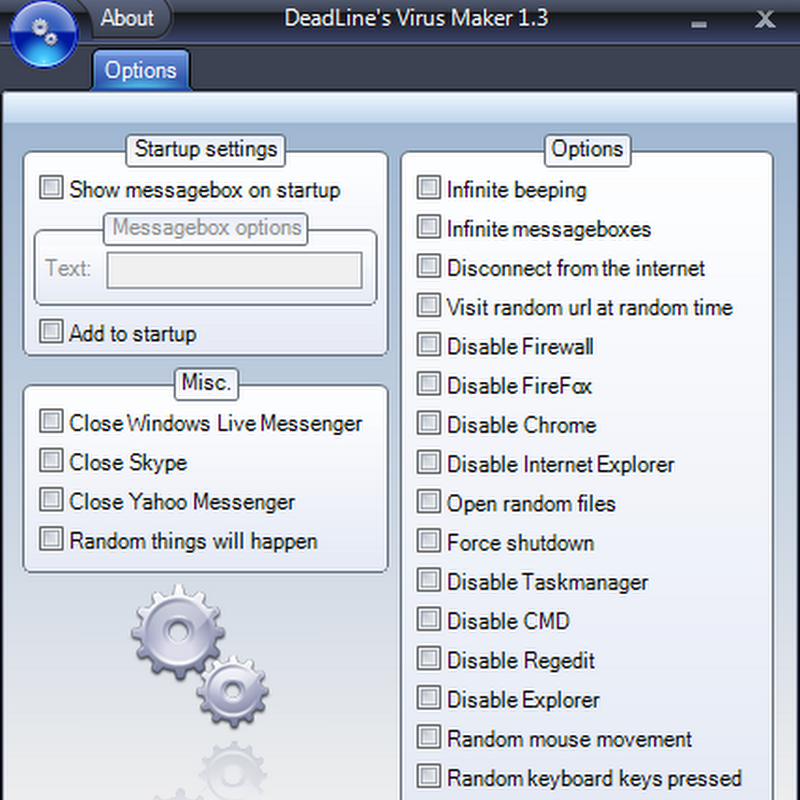800x800 pixels.
Task: Toggle Force shutdown checkbox
Action: tap(429, 541)
